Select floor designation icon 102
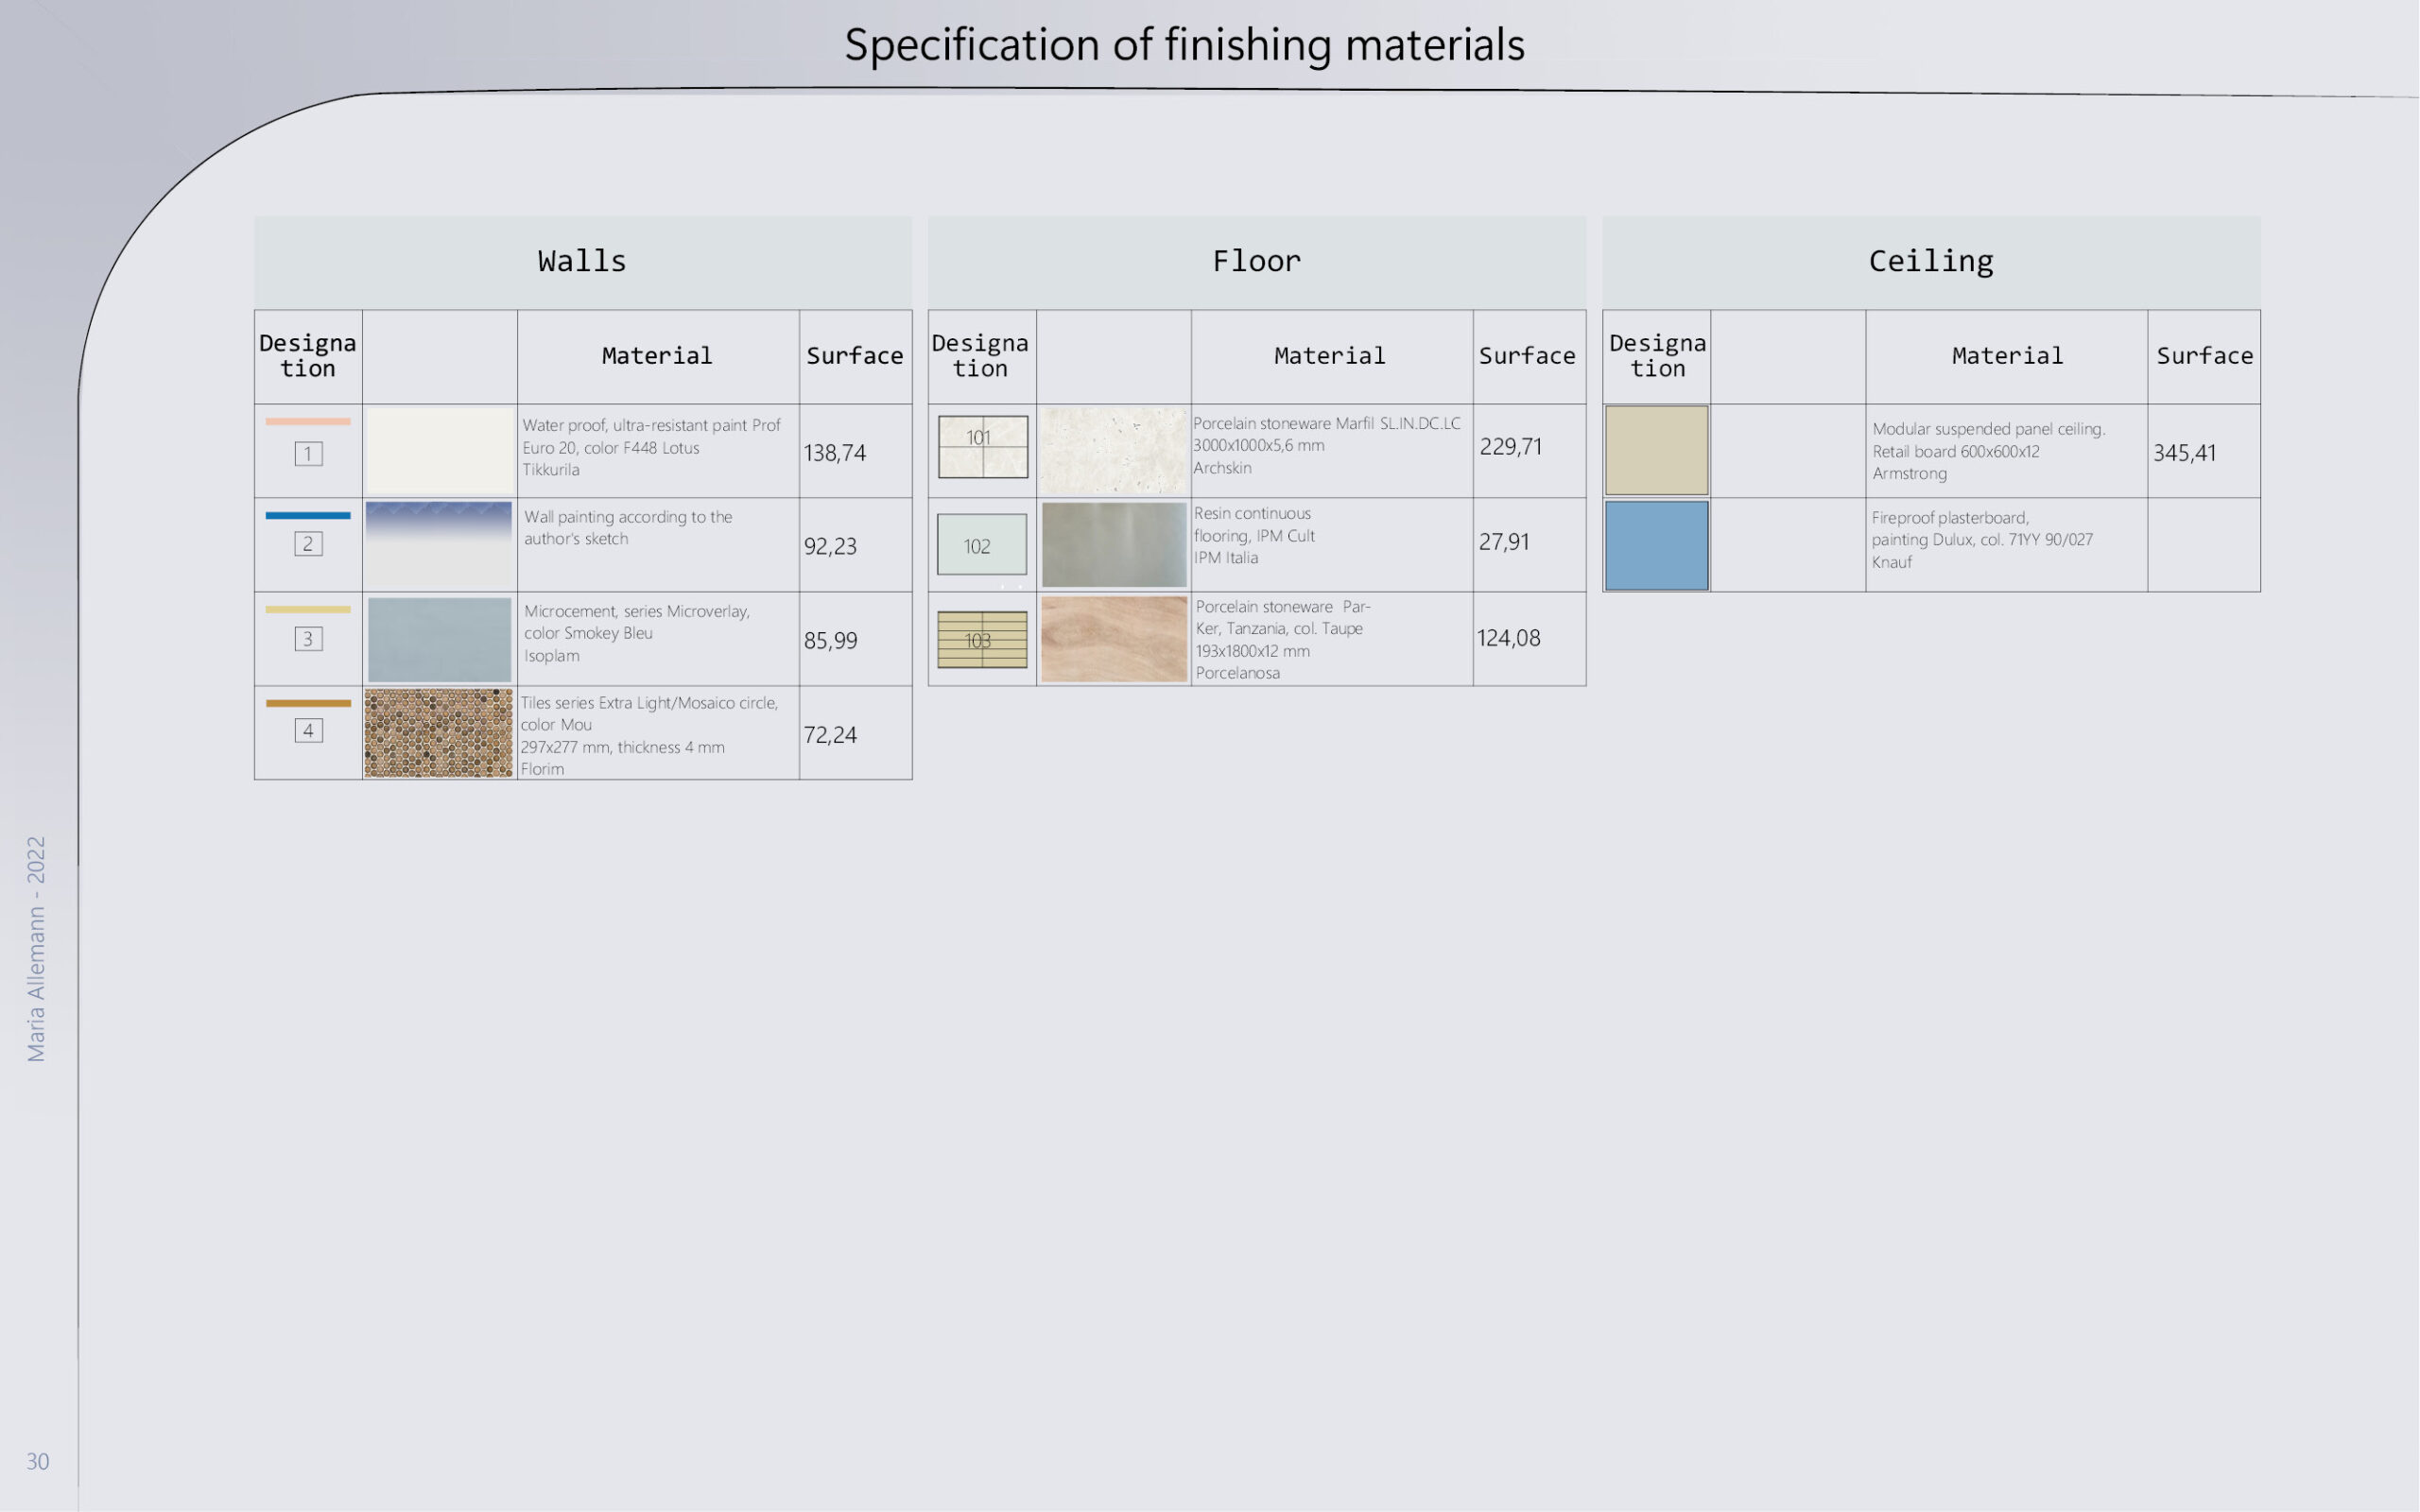 pos(981,545)
